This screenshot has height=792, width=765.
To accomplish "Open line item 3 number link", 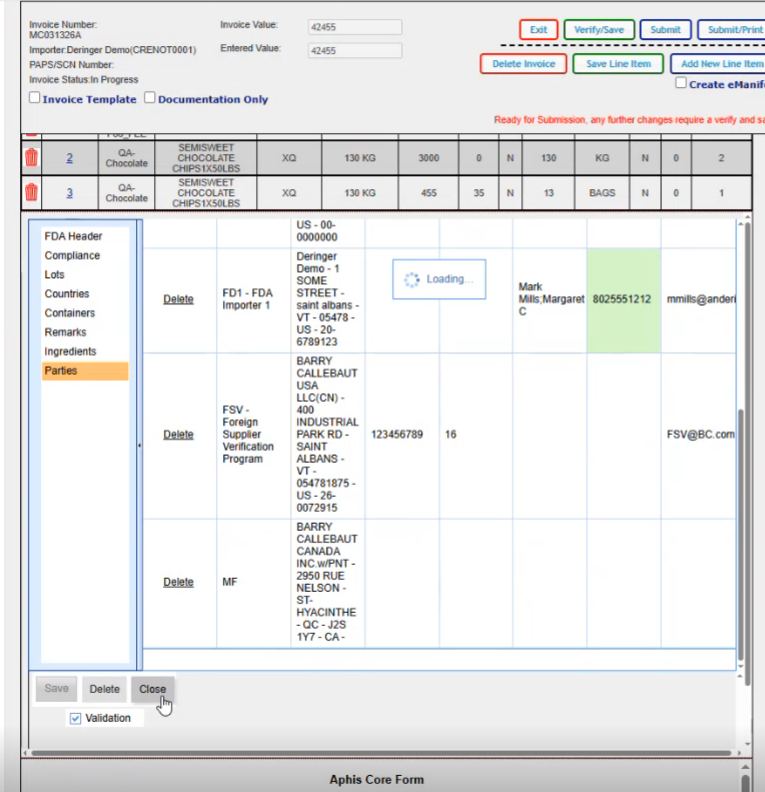I will [70, 192].
